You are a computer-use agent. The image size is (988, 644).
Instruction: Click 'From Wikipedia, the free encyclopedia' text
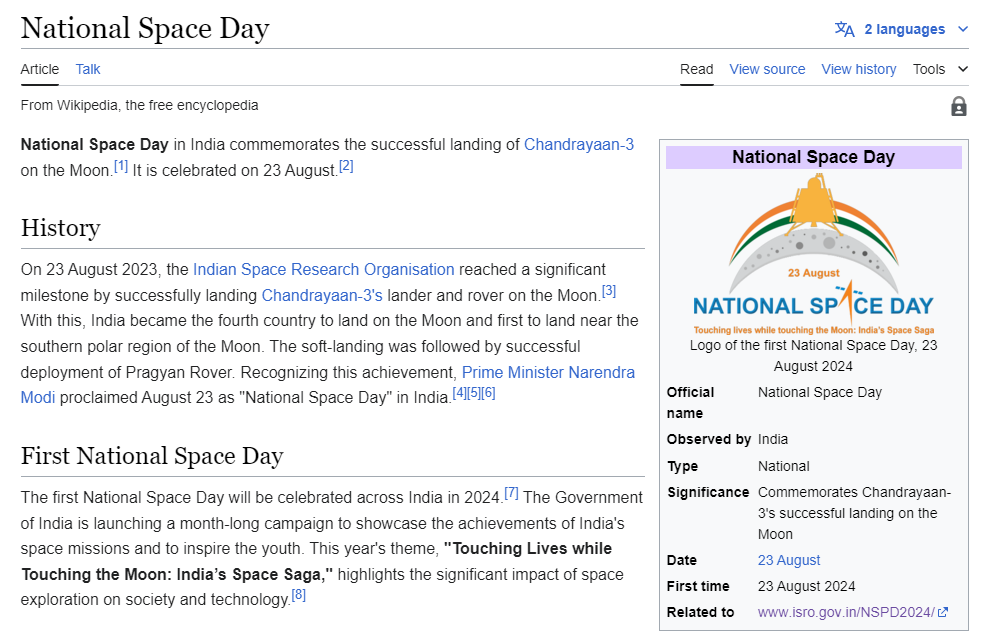[x=139, y=105]
